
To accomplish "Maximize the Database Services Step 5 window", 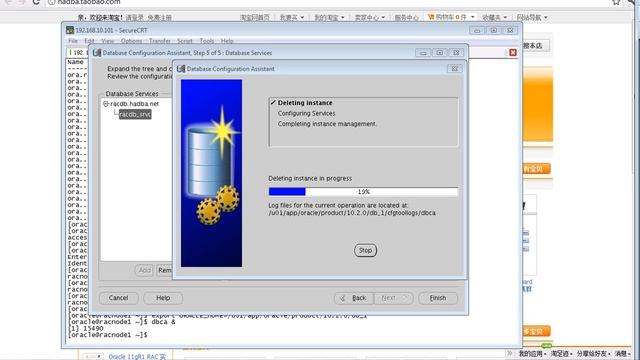I will 440,53.
